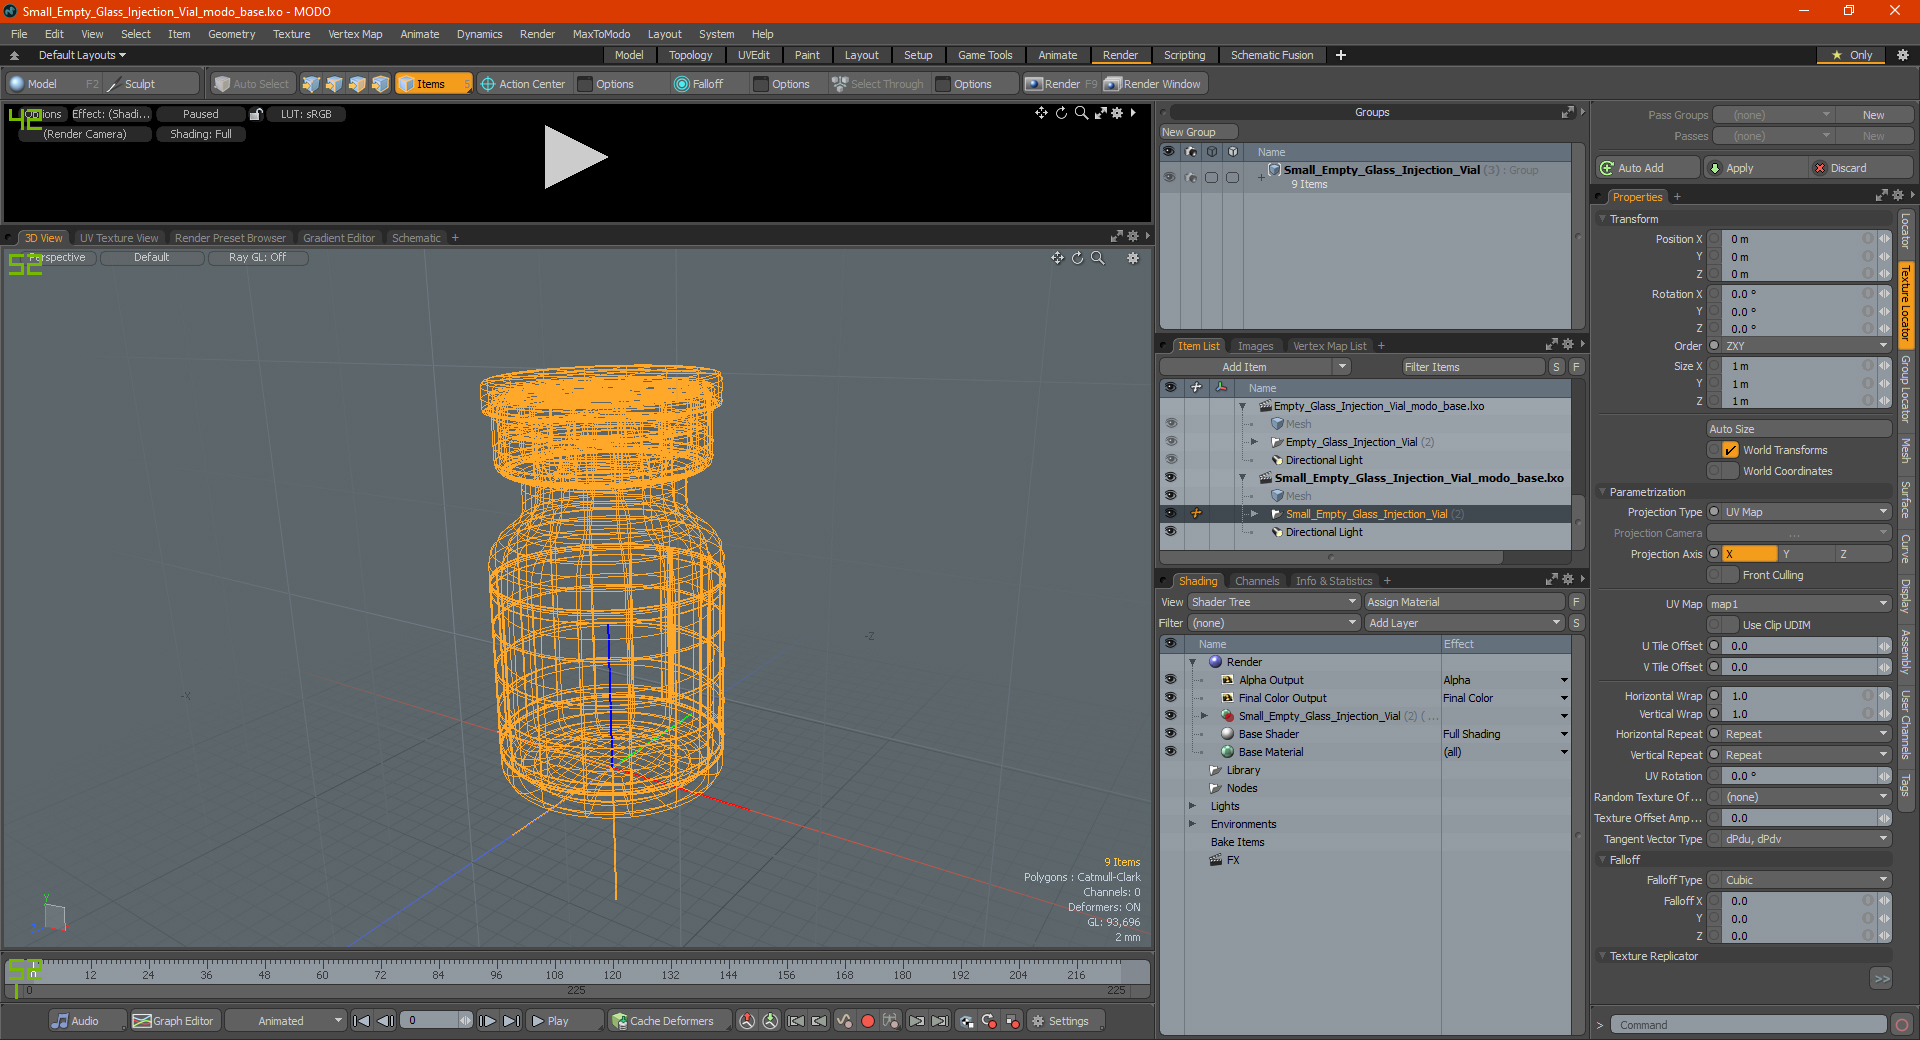1920x1040 pixels.
Task: Open the Shader Tree view dropdown
Action: click(x=1273, y=602)
